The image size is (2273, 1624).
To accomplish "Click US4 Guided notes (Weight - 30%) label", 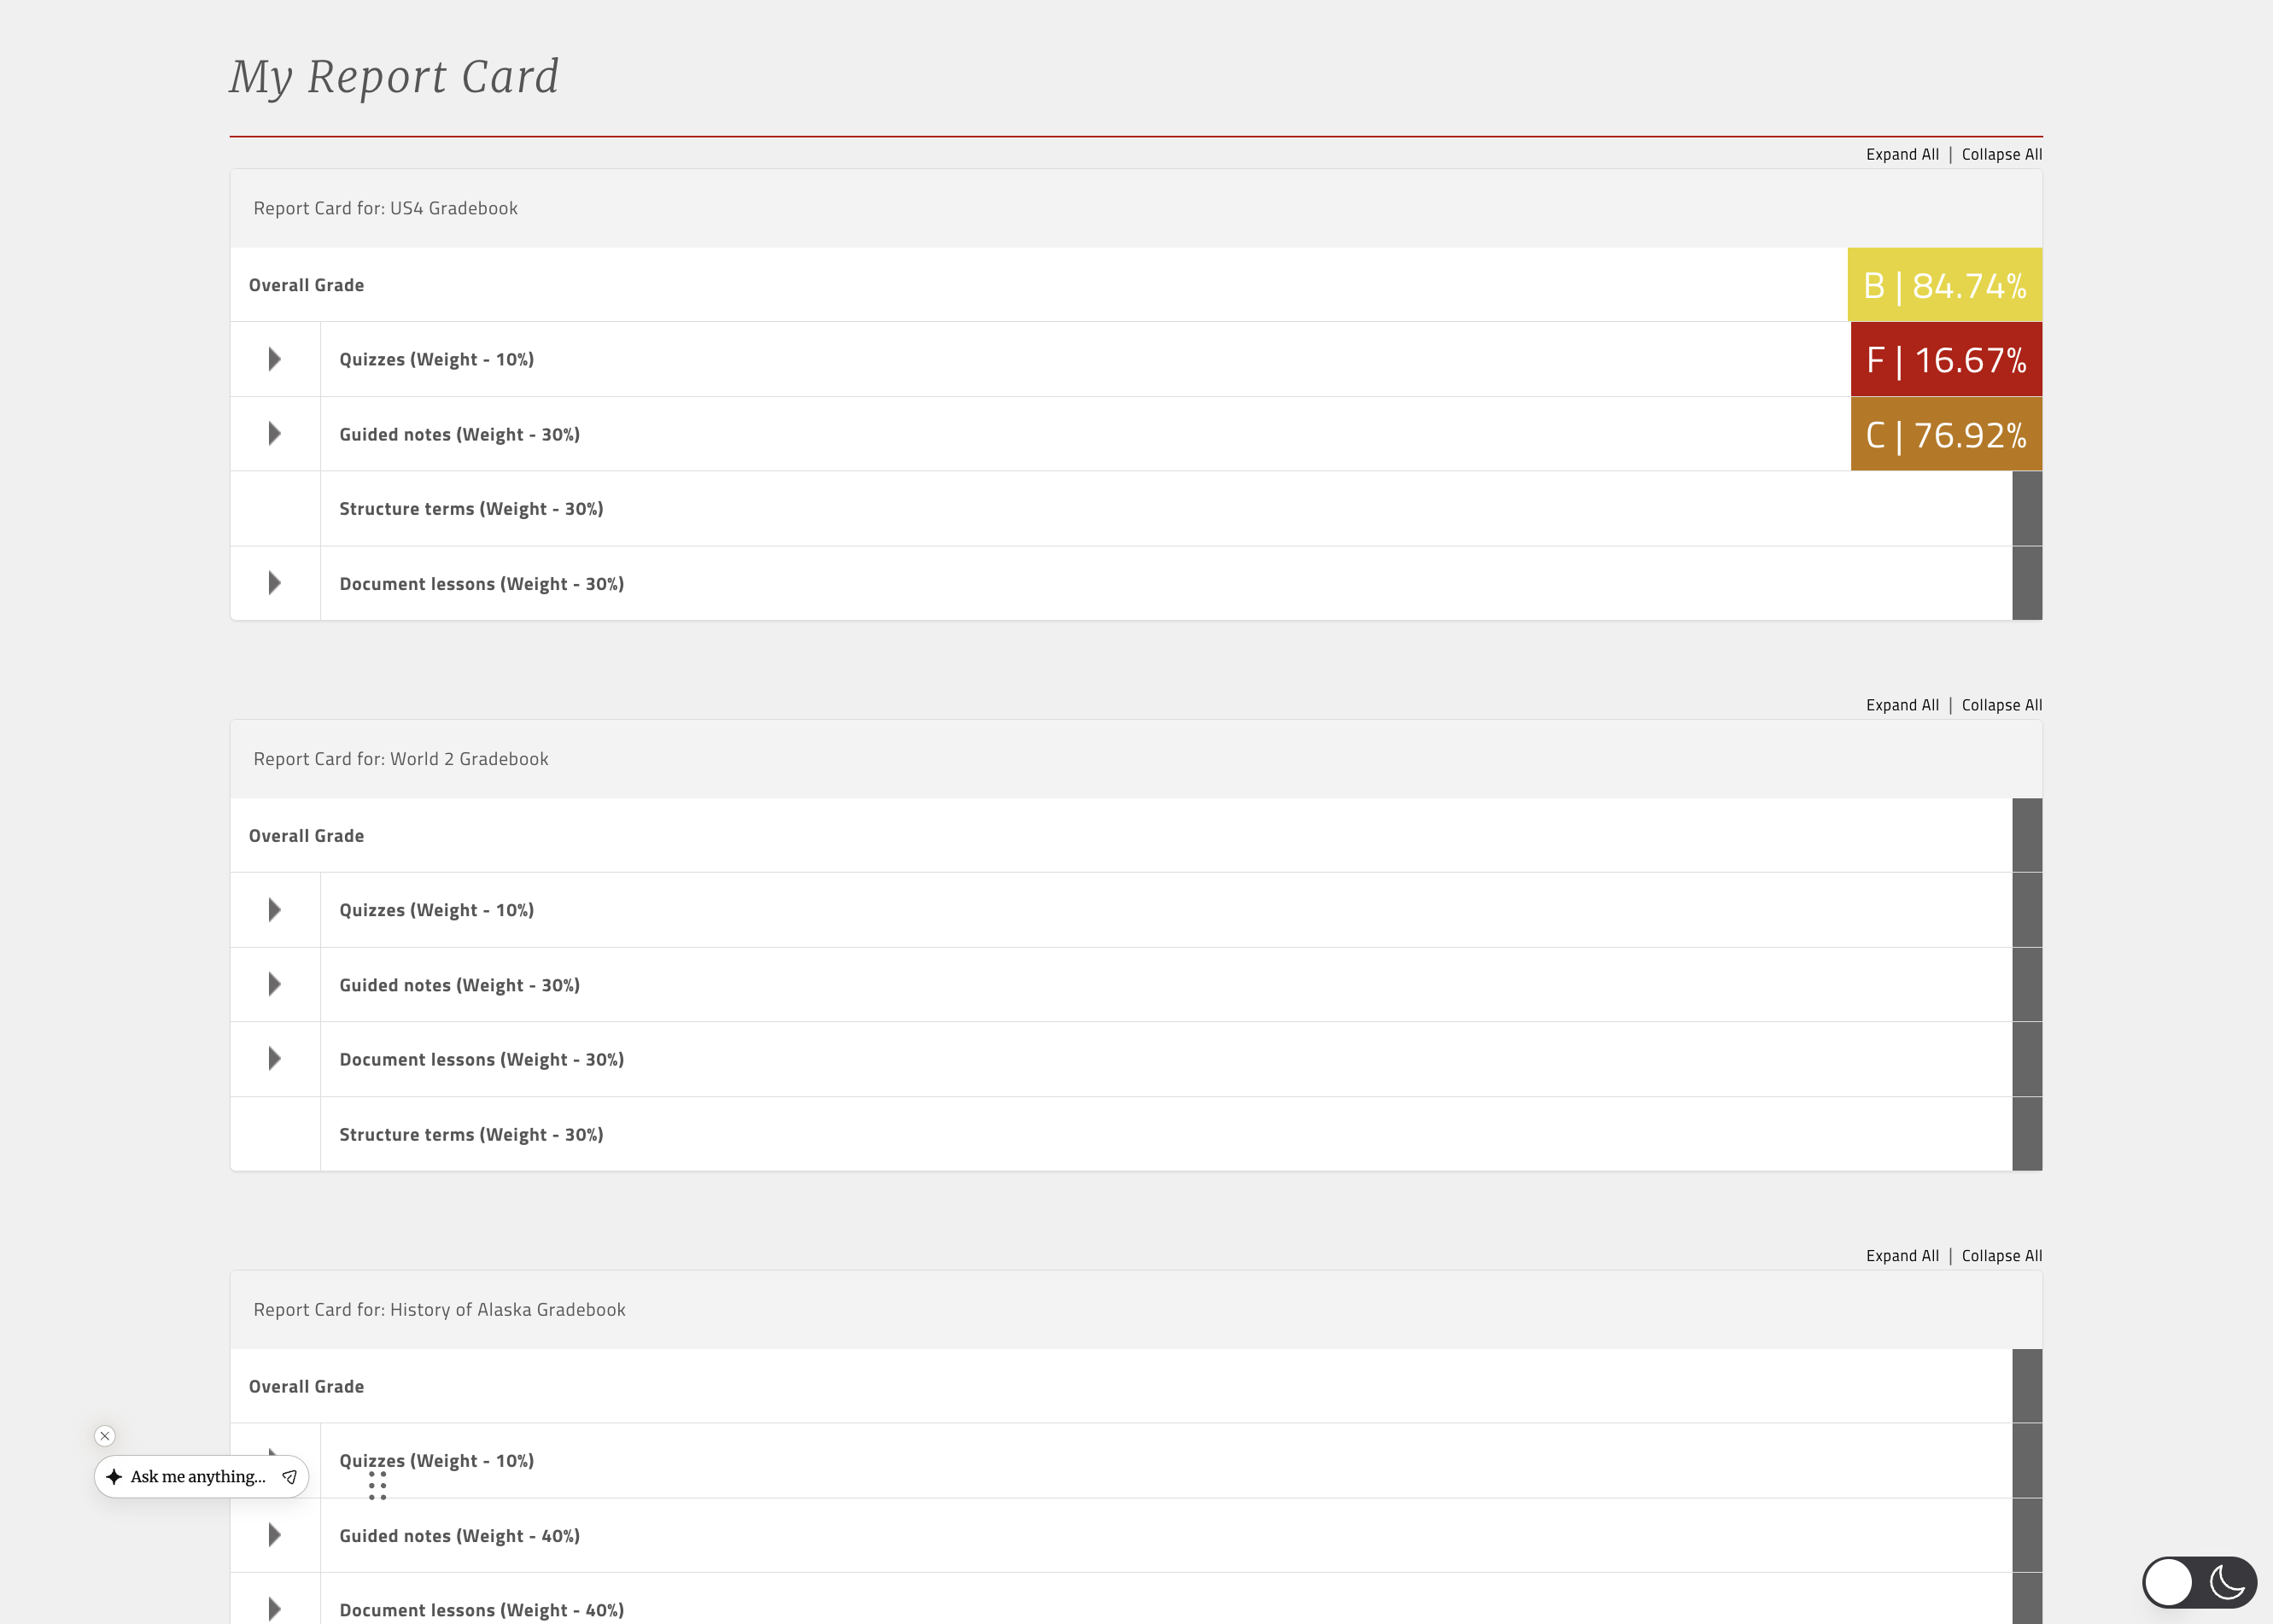I will click(x=460, y=434).
